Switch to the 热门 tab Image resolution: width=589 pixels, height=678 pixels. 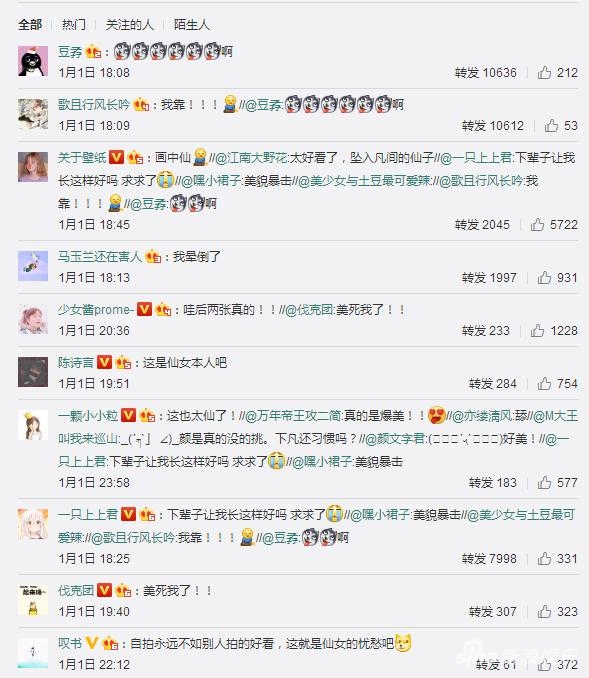(74, 25)
